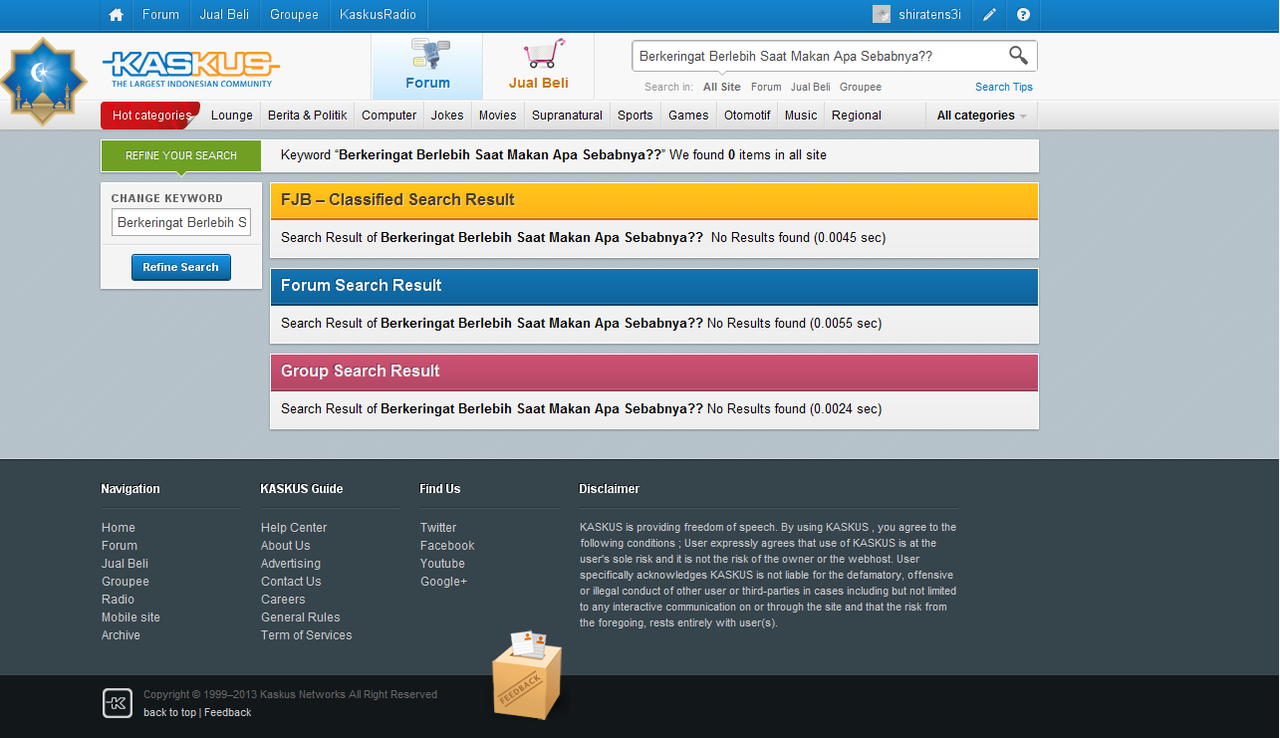Open Groupee in the top bar

[x=295, y=15]
